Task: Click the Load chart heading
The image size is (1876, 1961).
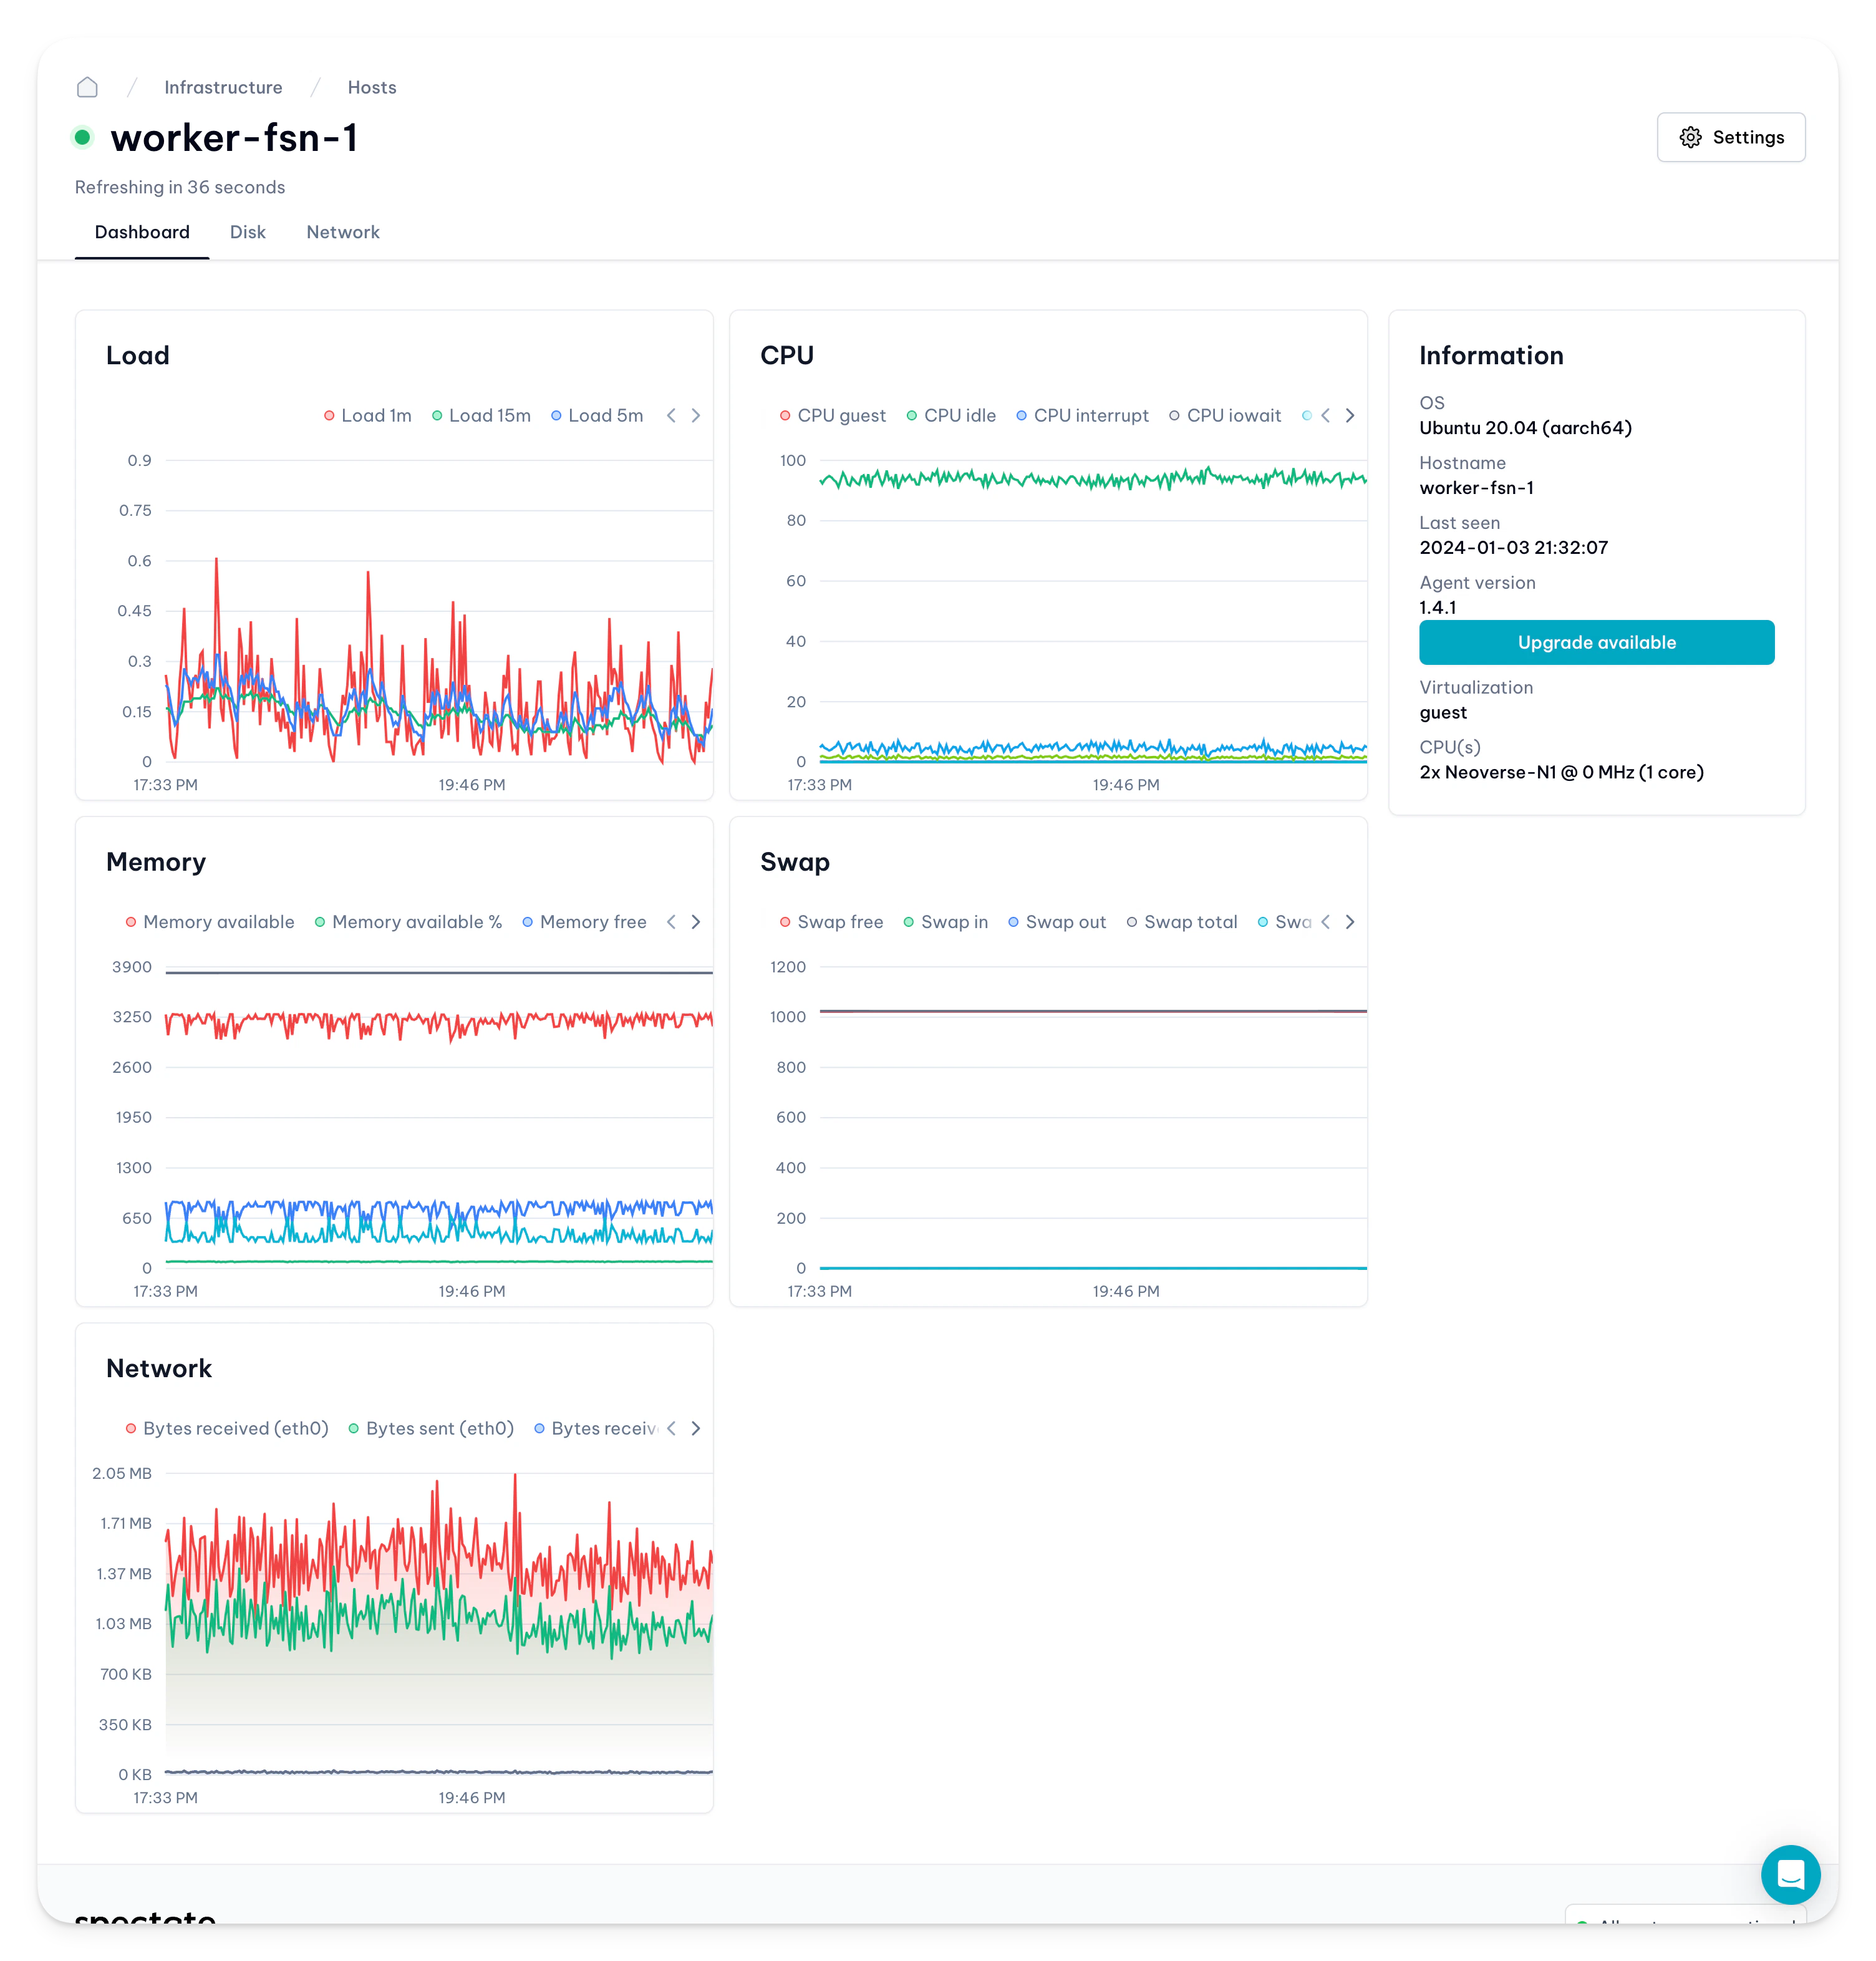Action: coord(138,355)
